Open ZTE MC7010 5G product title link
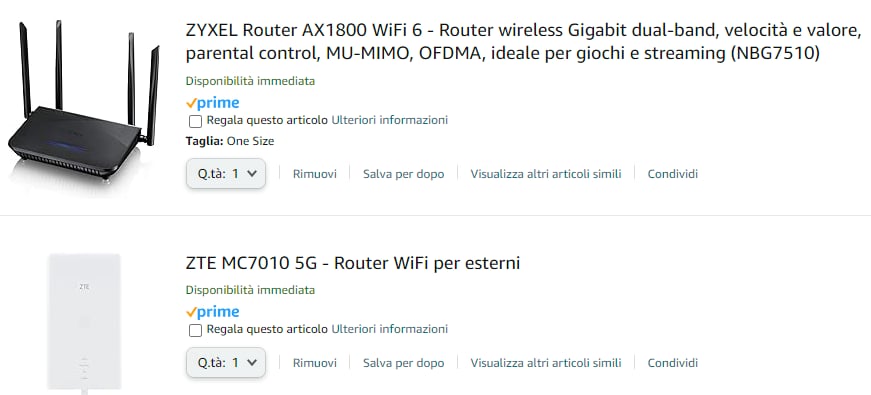This screenshot has width=871, height=395. pos(353,263)
